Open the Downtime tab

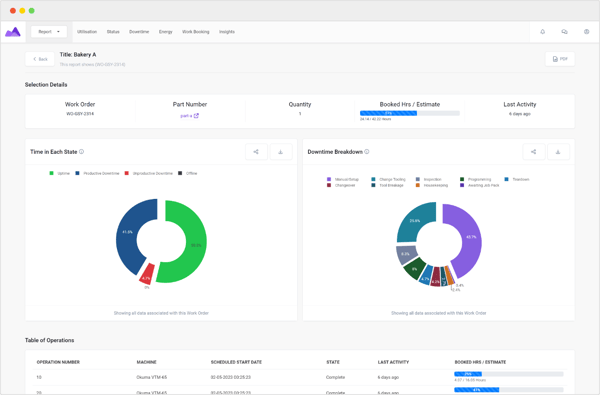(139, 32)
